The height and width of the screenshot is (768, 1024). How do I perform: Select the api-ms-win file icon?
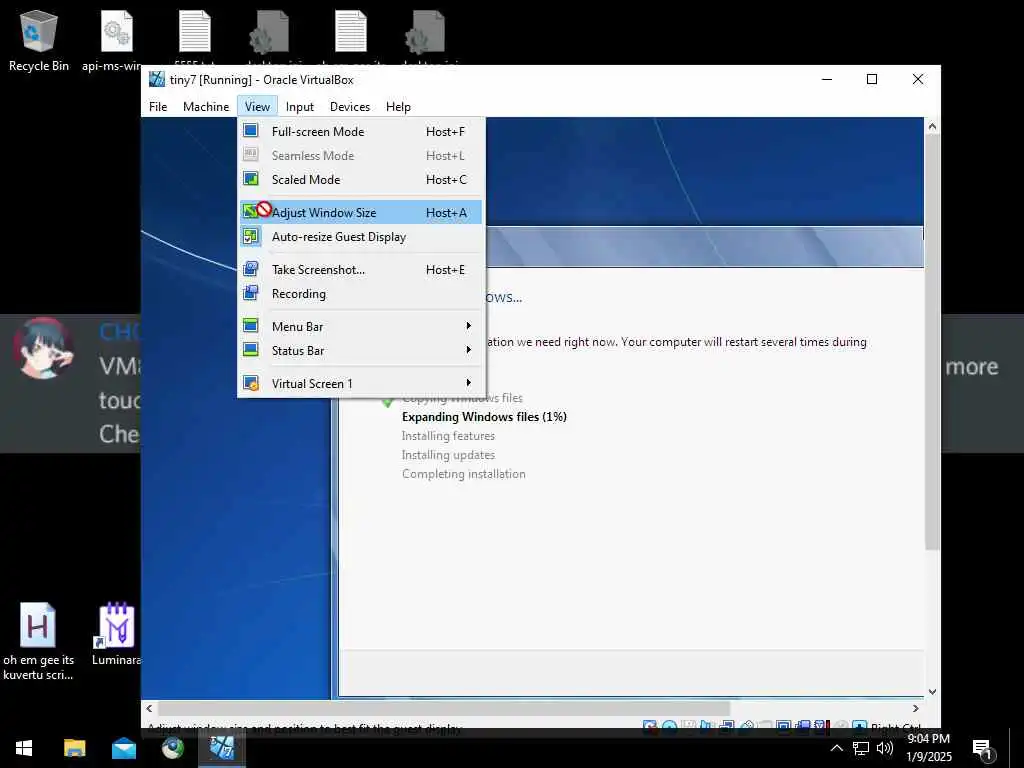[115, 40]
